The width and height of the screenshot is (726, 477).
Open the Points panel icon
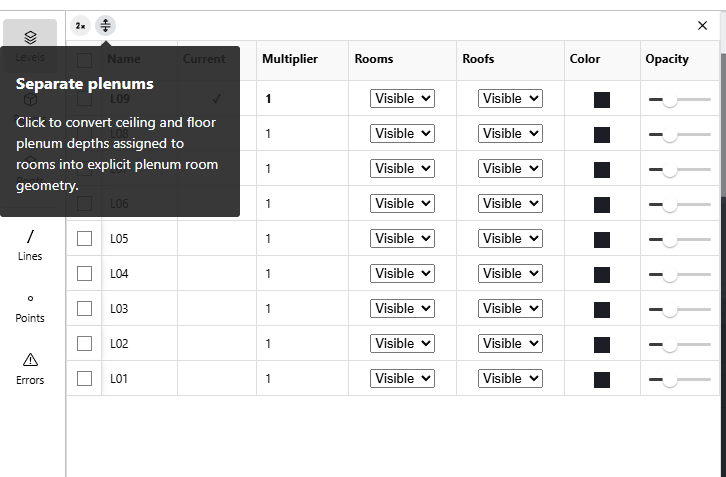pyautogui.click(x=30, y=299)
